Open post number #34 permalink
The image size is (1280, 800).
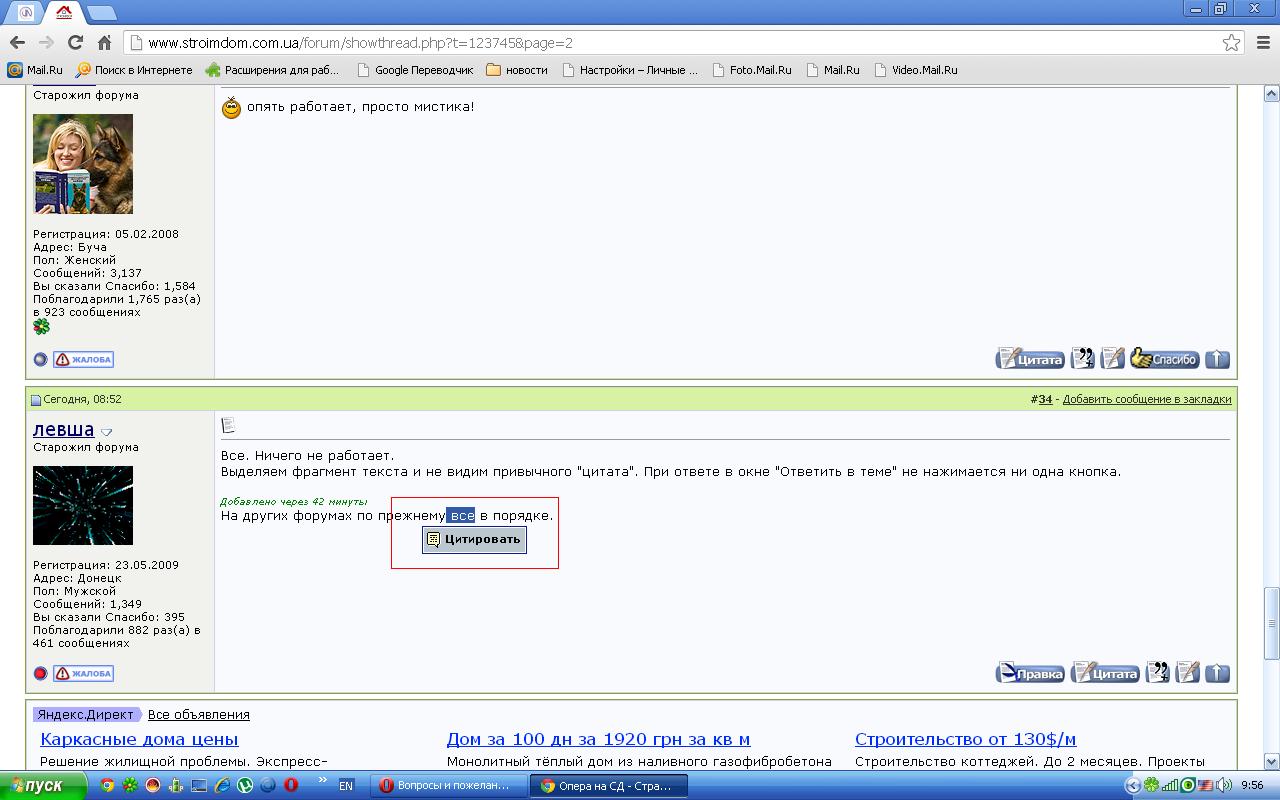point(1041,399)
